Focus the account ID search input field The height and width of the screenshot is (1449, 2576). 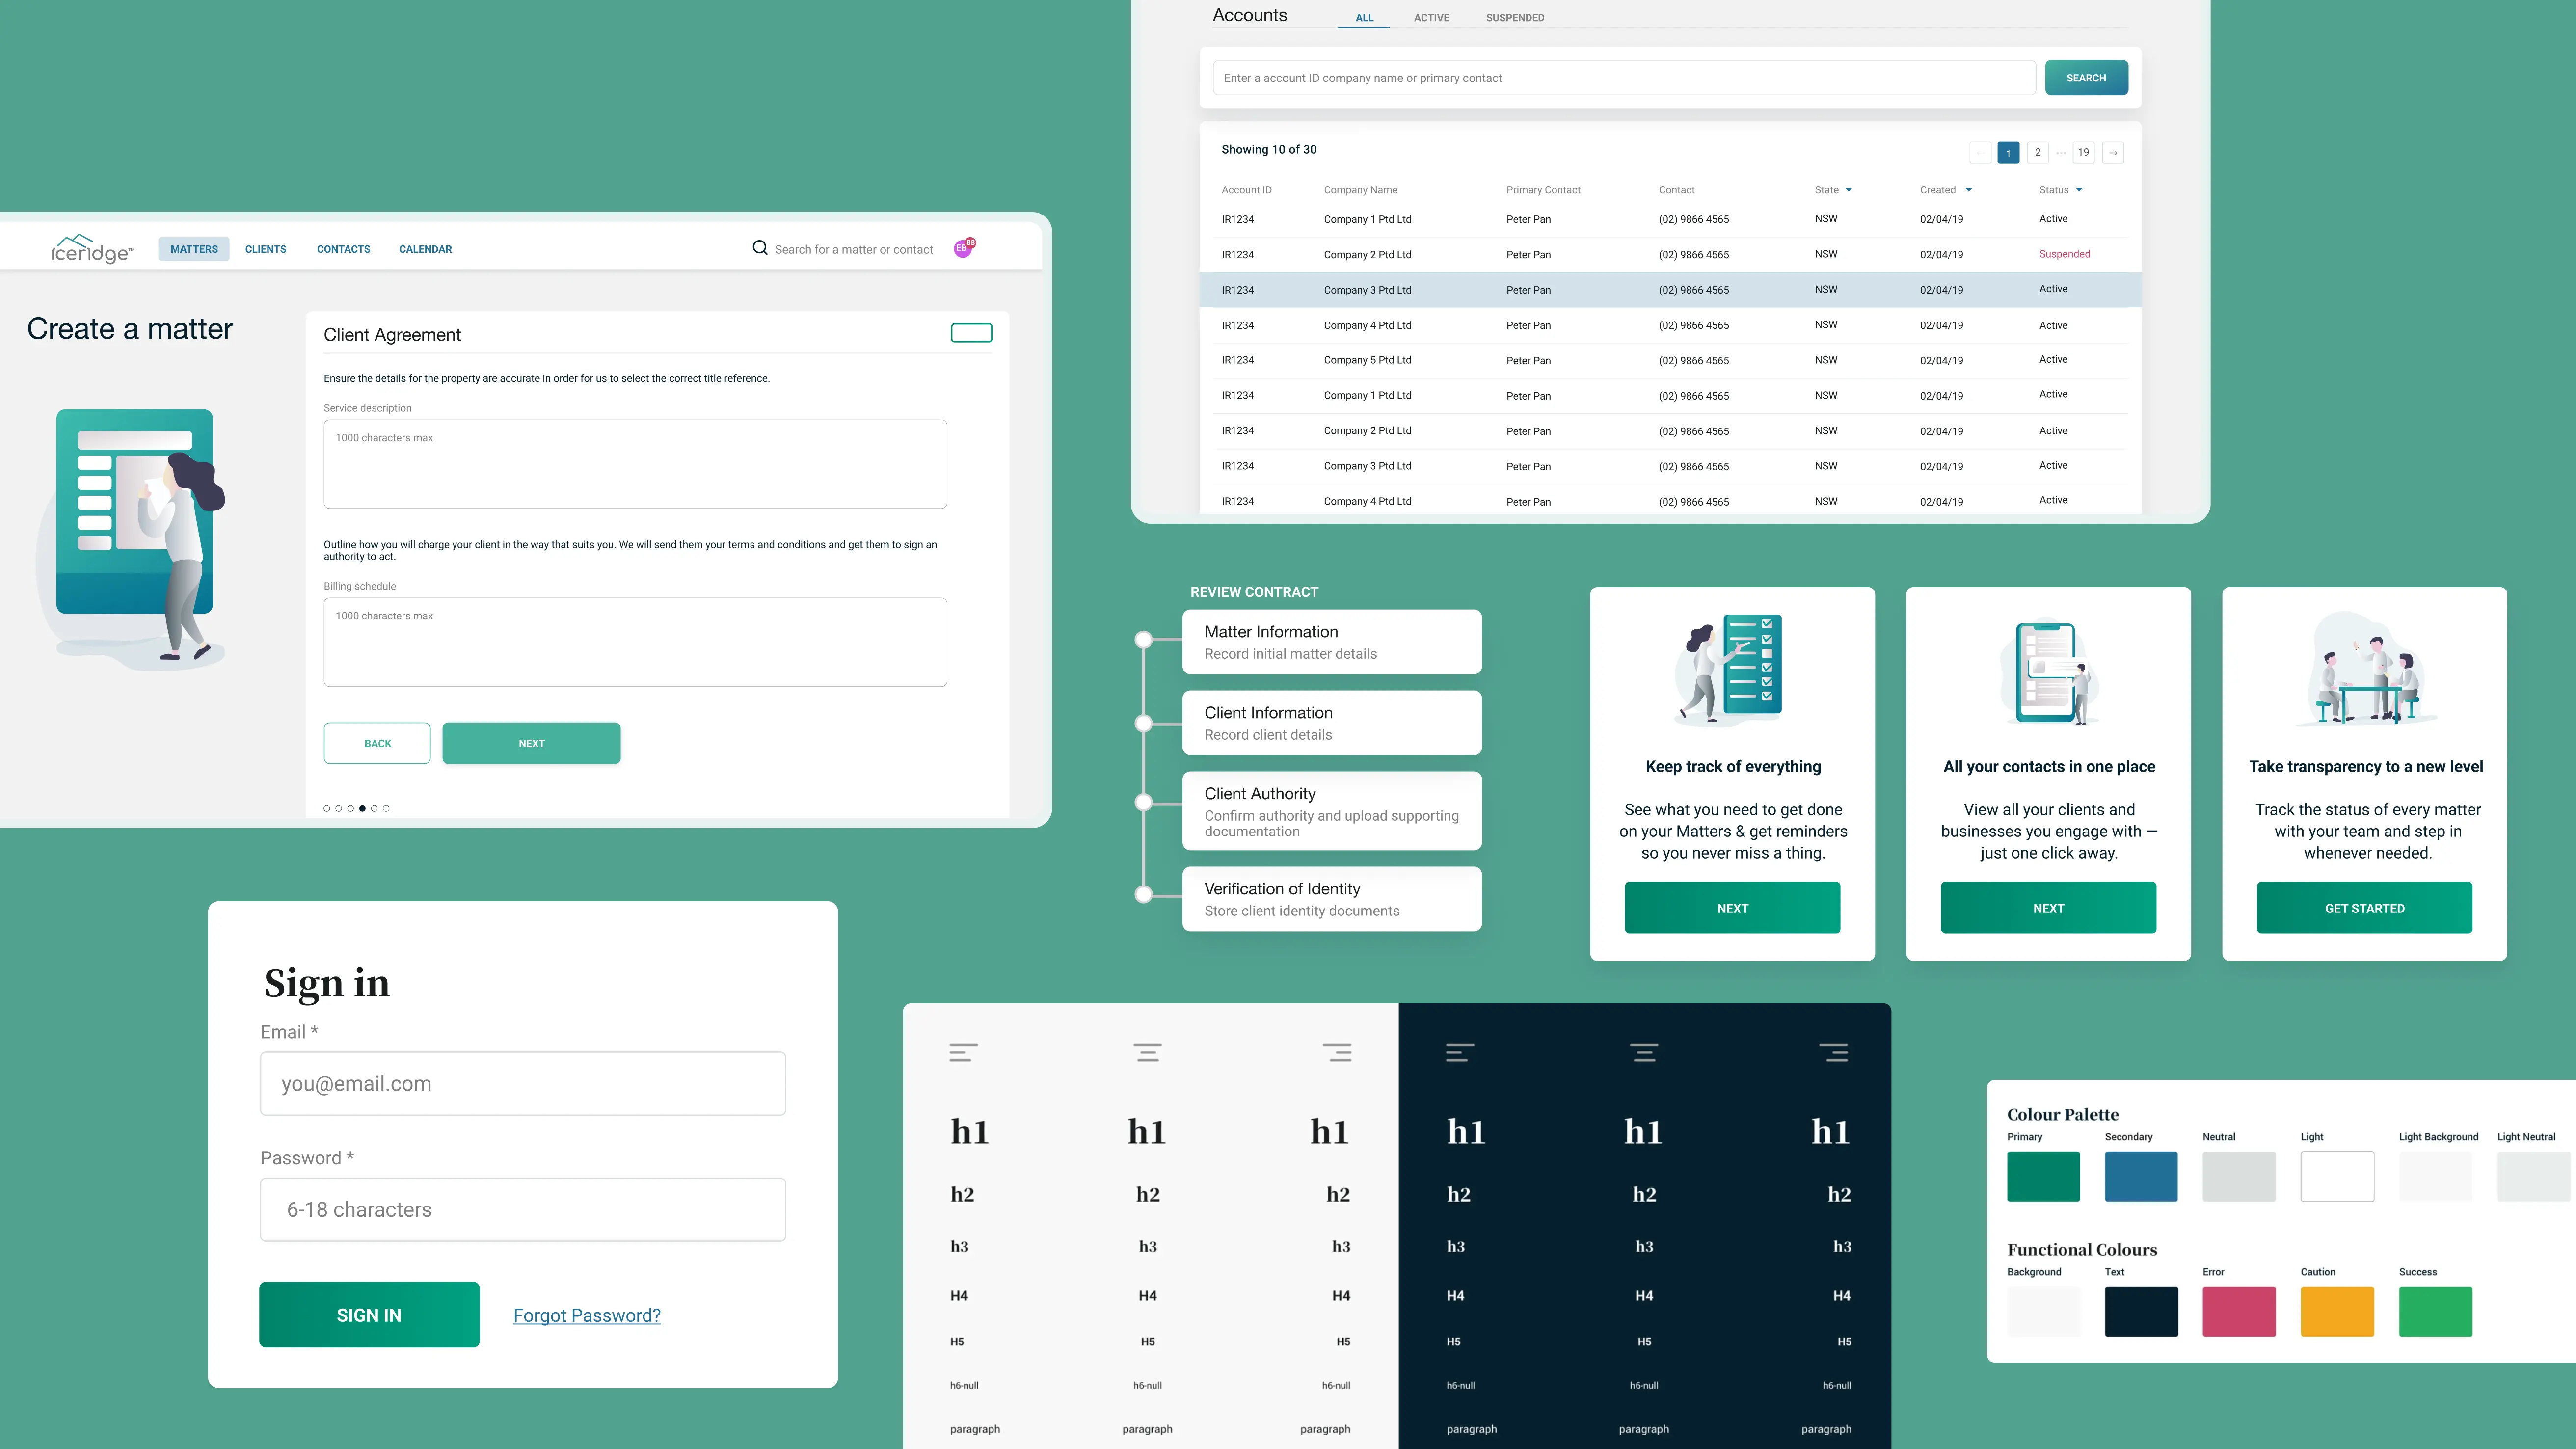pyautogui.click(x=1624, y=78)
